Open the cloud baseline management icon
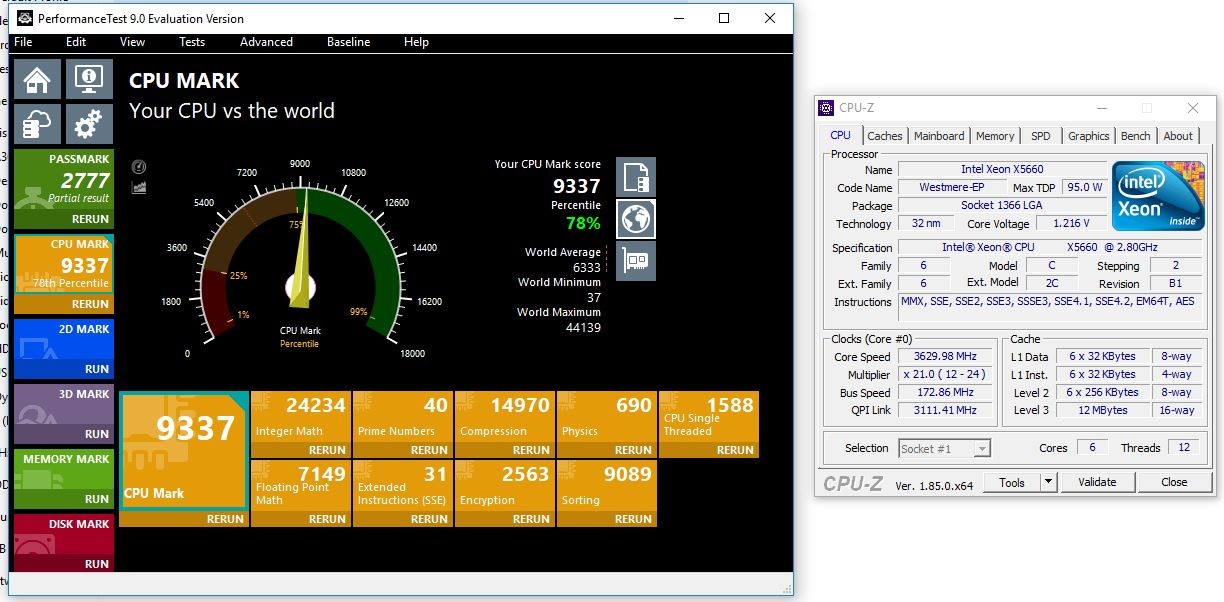 click(37, 124)
